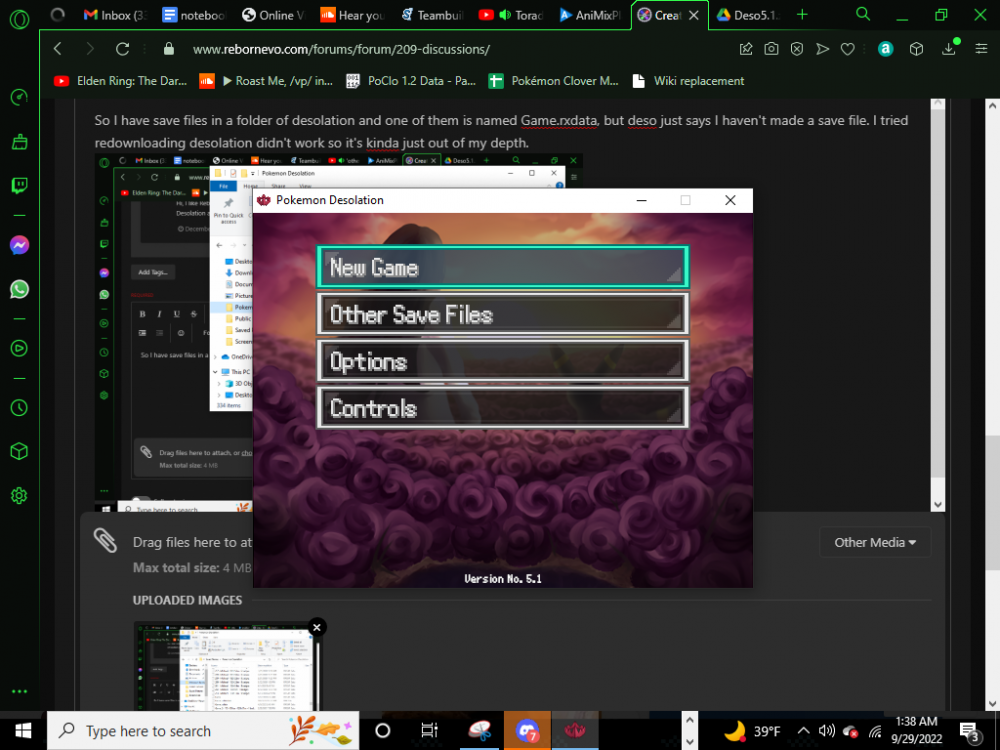The height and width of the screenshot is (750, 1000).
Task: Open WhatsApp in the sidebar
Action: click(x=19, y=289)
